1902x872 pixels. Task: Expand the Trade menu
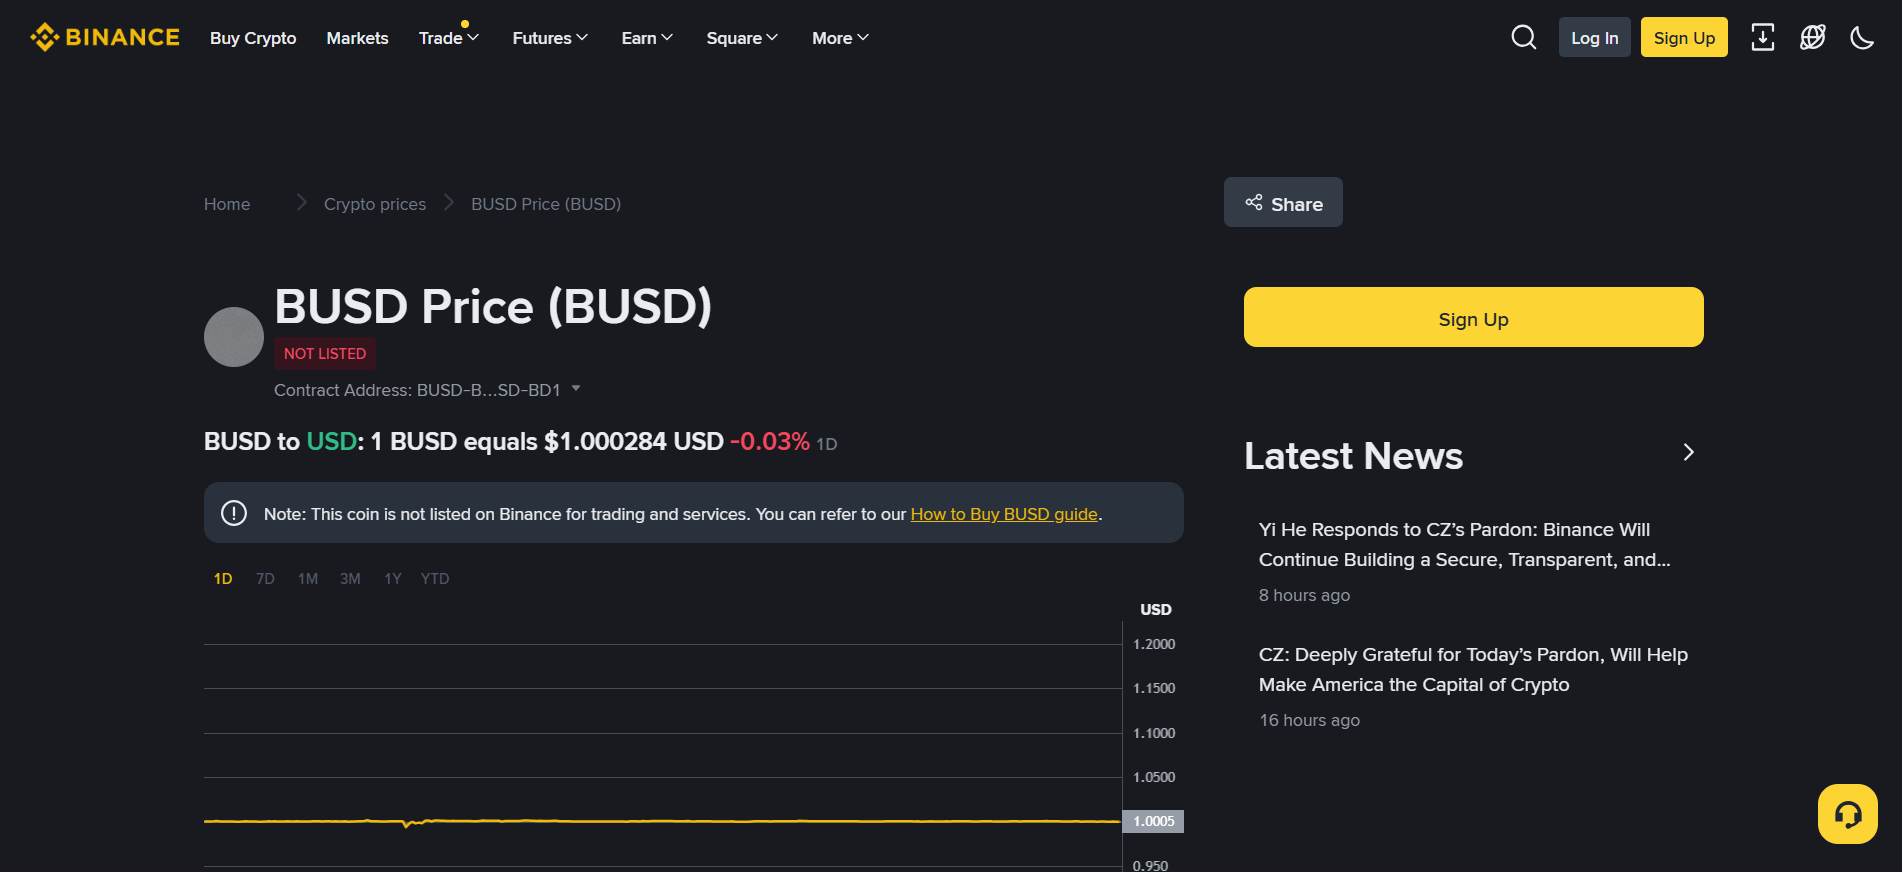pyautogui.click(x=448, y=38)
